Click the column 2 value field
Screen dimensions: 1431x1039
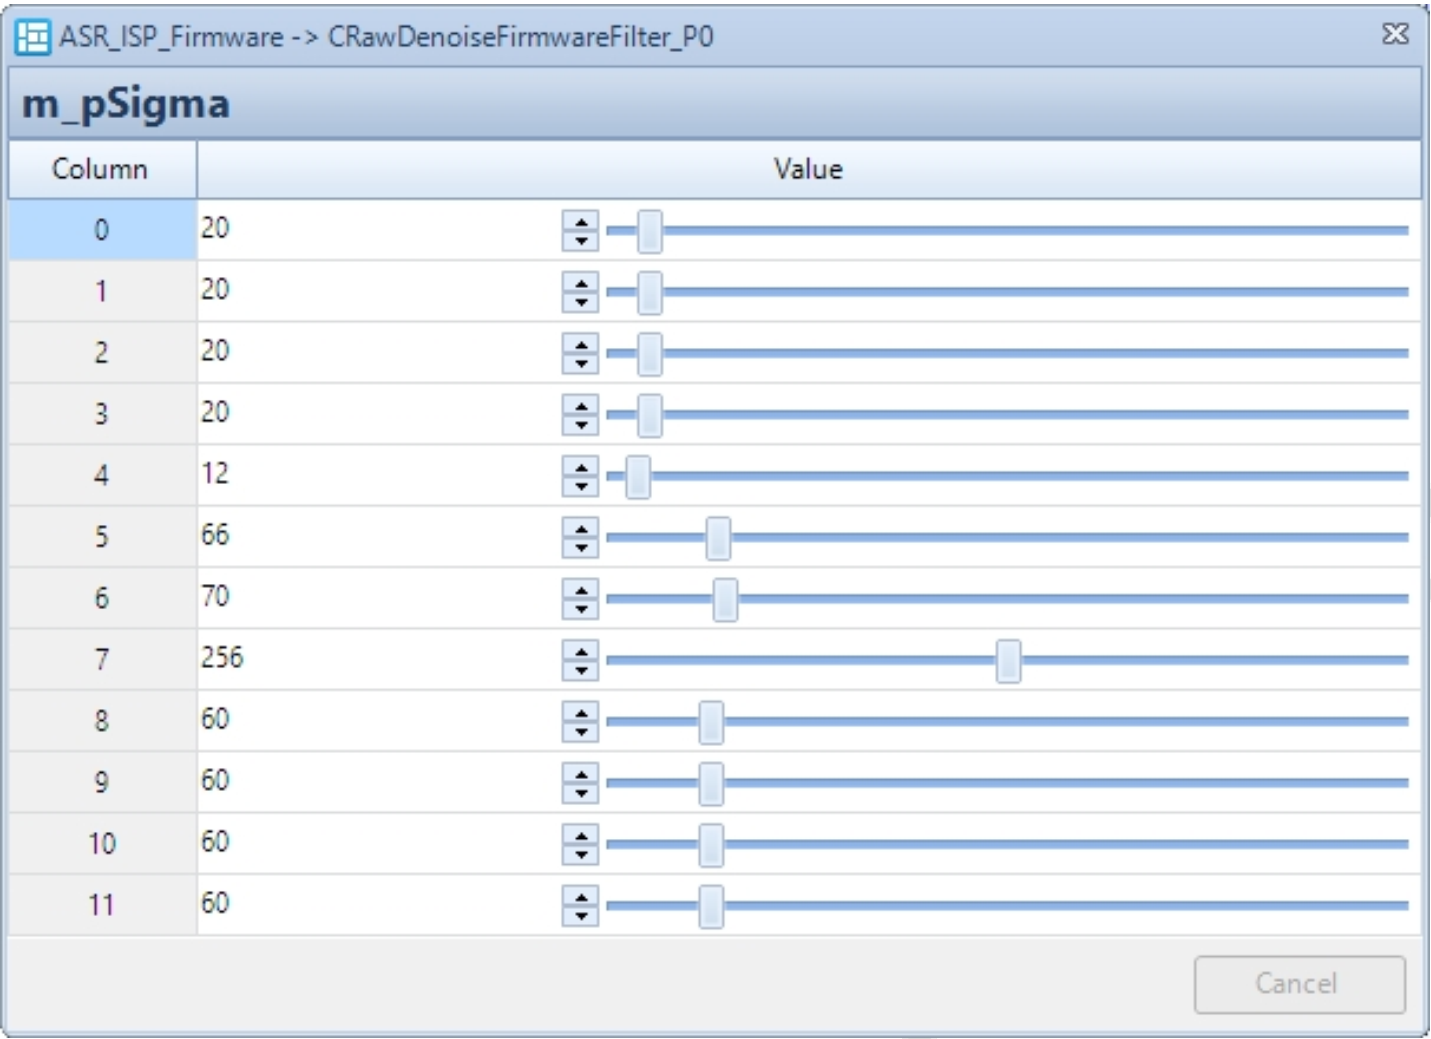click(x=375, y=352)
